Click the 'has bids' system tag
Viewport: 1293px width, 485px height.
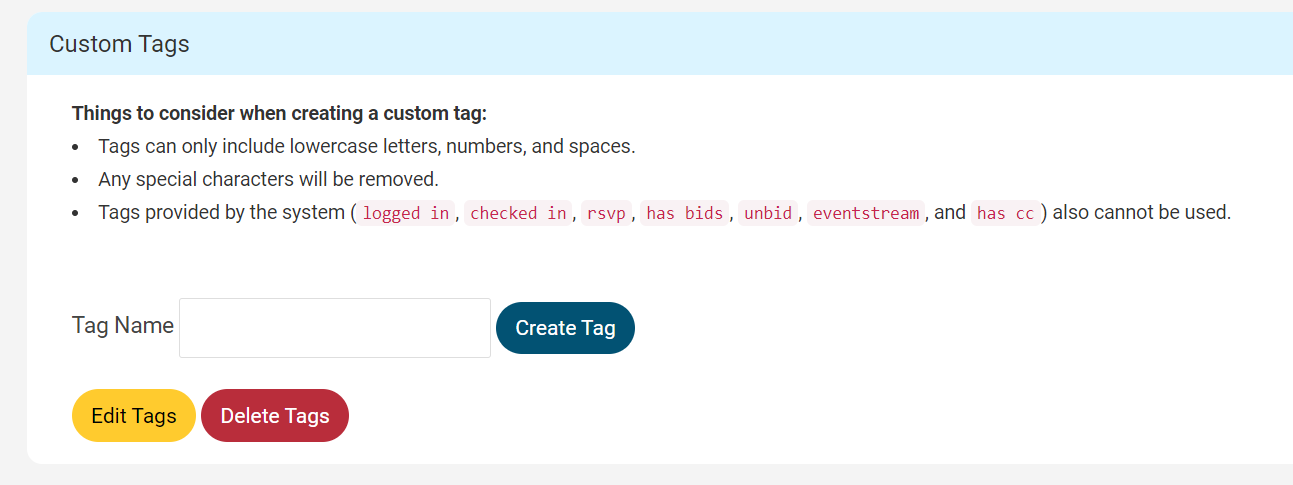(x=685, y=213)
